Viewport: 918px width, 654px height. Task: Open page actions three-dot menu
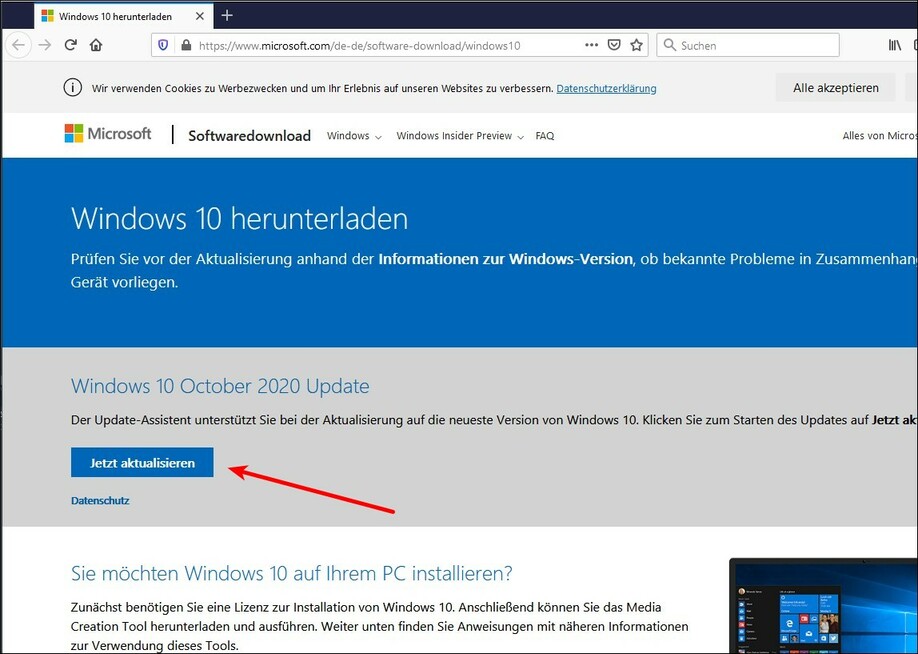592,45
